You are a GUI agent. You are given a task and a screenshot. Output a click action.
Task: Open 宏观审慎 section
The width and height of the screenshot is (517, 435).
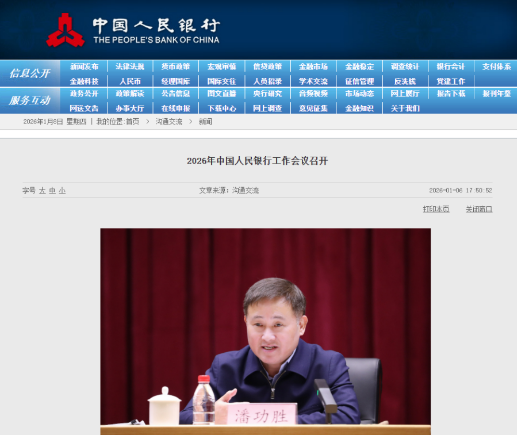click(x=222, y=67)
